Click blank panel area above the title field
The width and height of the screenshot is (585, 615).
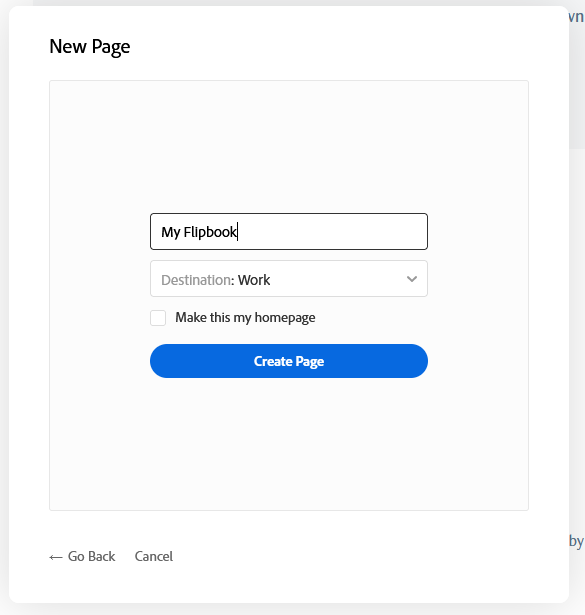[289, 147]
